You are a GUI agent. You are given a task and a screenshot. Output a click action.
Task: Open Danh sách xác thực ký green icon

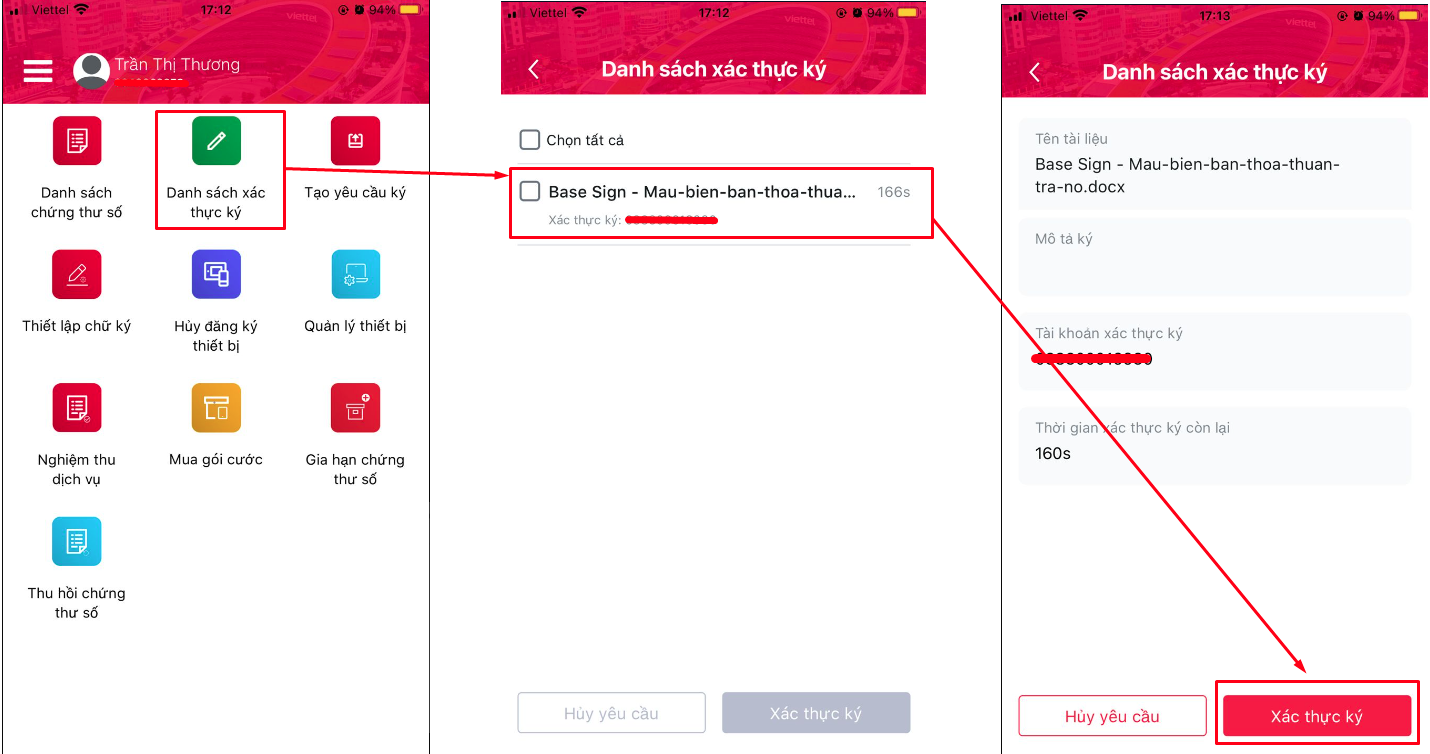point(216,141)
